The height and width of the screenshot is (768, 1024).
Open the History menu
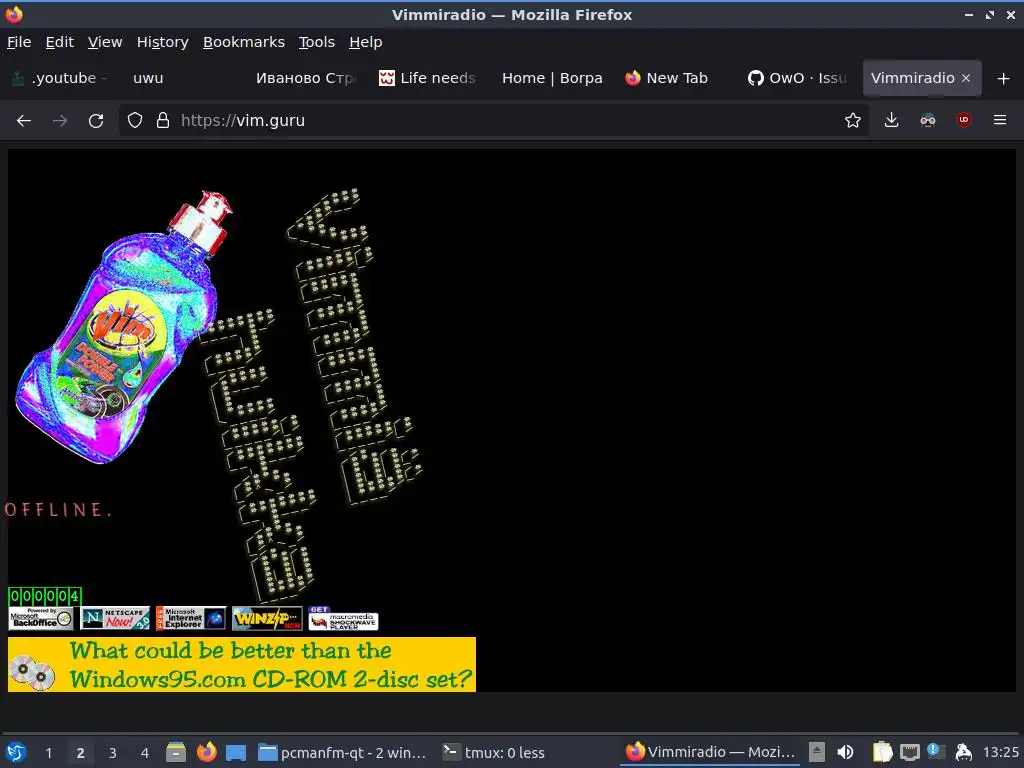[x=163, y=42]
